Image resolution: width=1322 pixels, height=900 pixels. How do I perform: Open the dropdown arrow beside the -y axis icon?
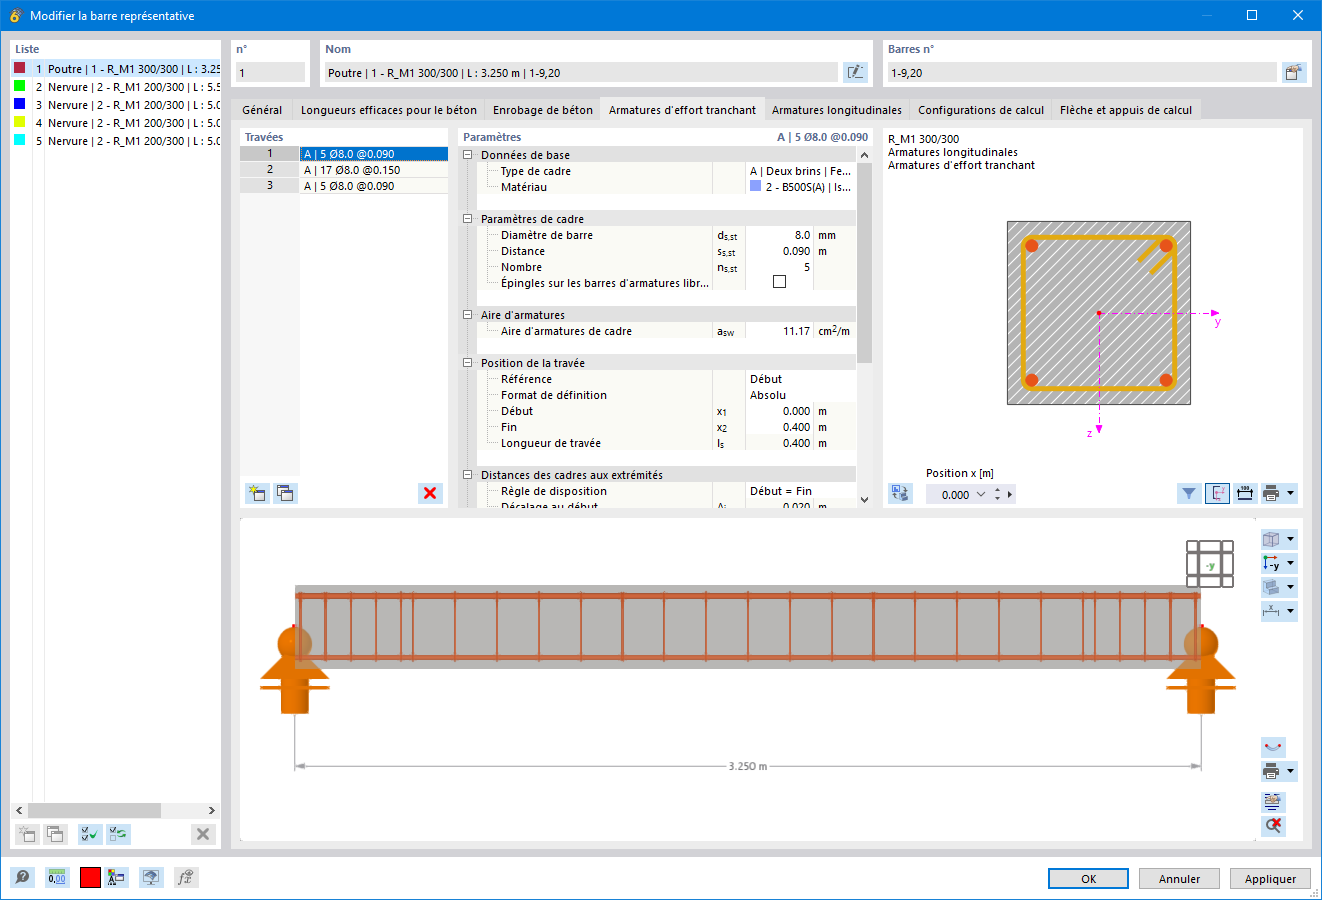[x=1291, y=563]
